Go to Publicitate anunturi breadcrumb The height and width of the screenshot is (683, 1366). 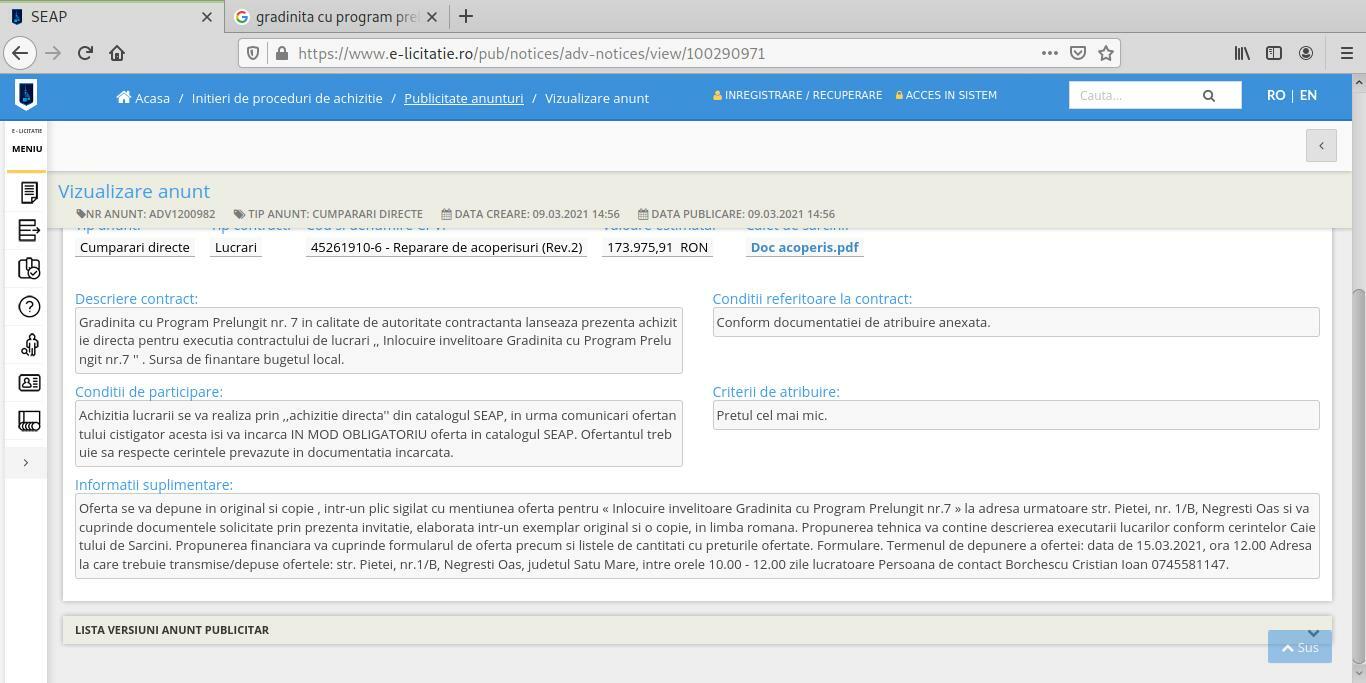[x=463, y=98]
